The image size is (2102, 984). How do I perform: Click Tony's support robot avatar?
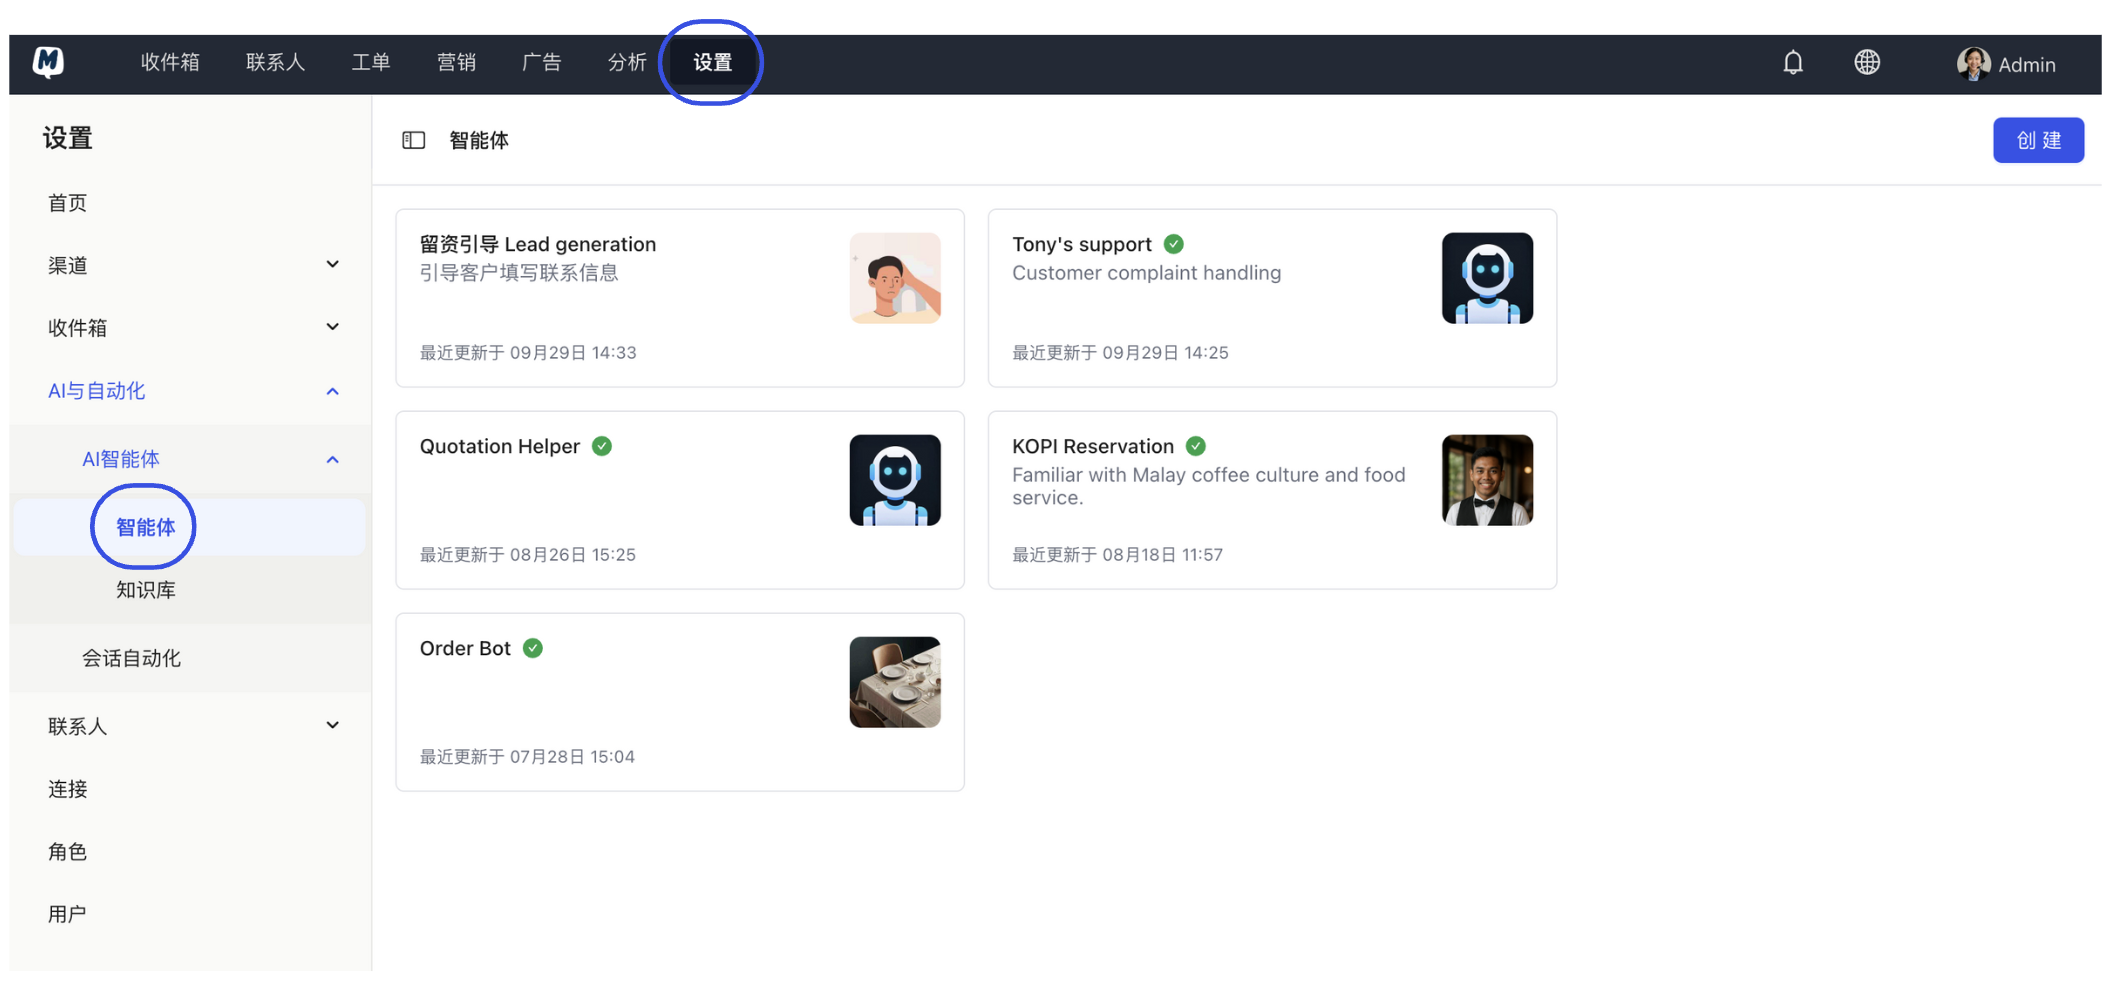pos(1486,278)
